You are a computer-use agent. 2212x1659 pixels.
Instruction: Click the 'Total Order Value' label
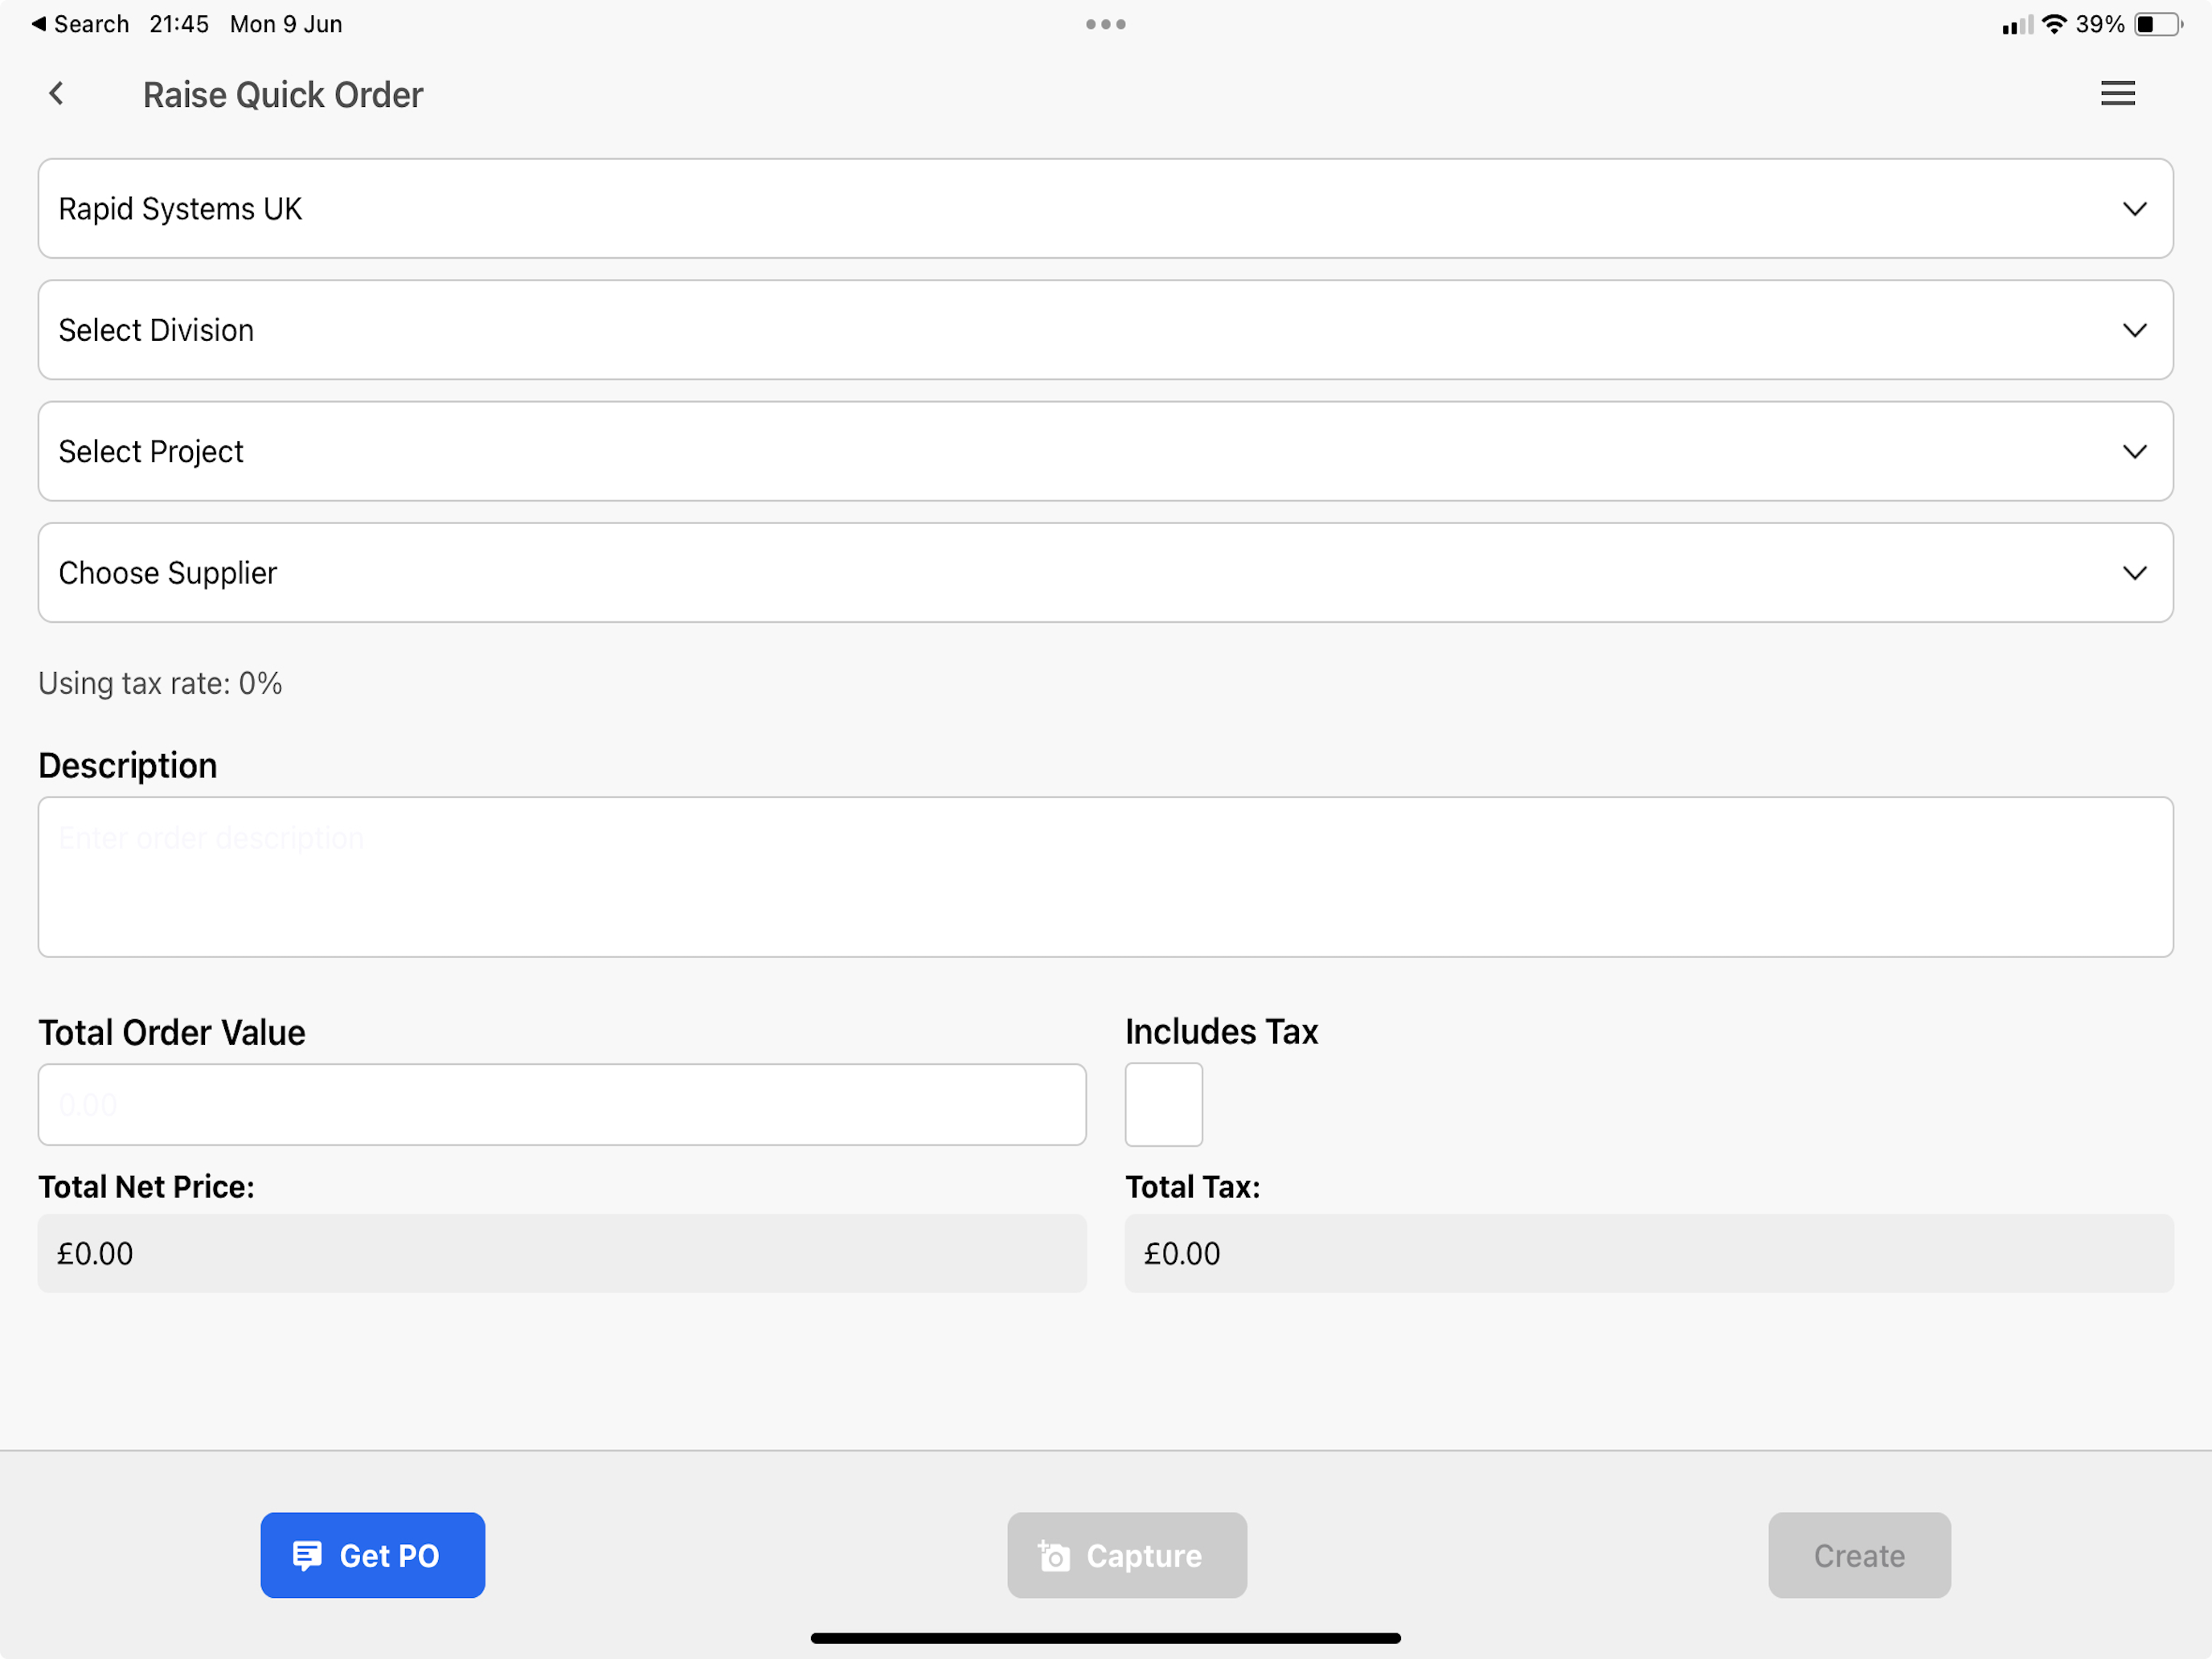click(172, 1033)
